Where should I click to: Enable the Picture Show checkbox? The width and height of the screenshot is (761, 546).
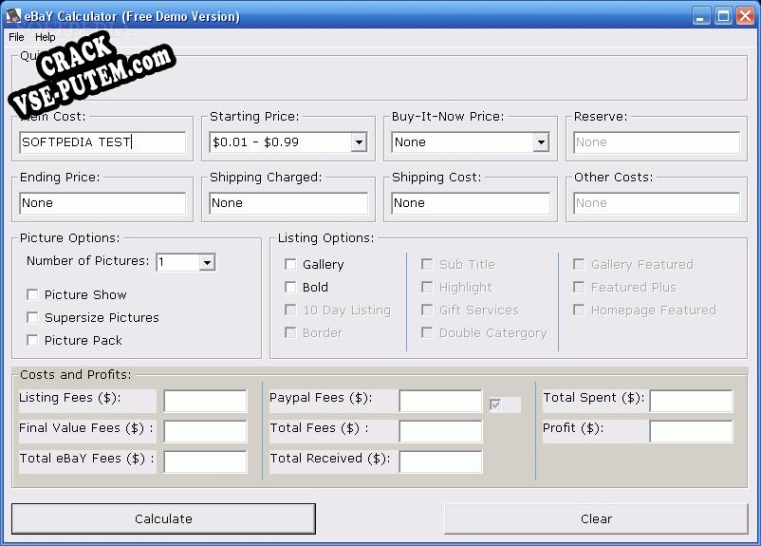[33, 295]
